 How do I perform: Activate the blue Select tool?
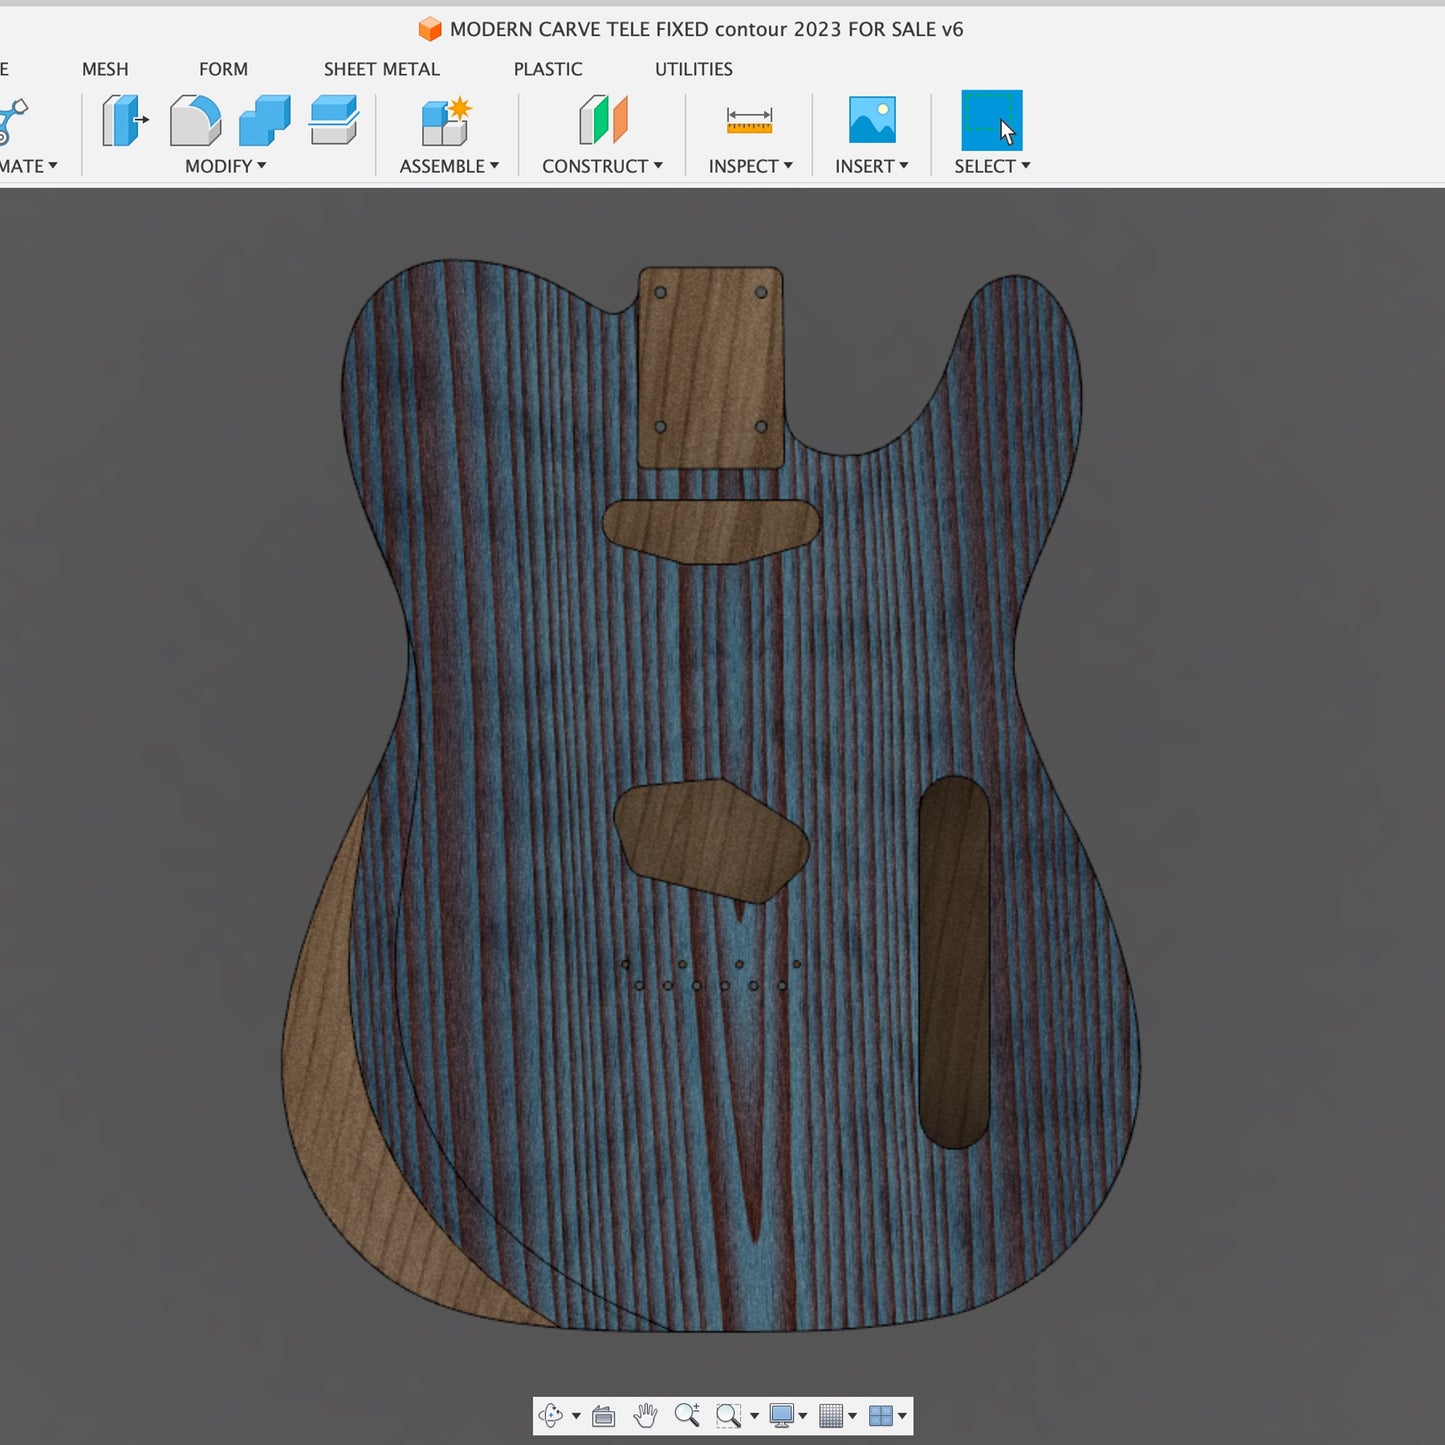point(991,121)
